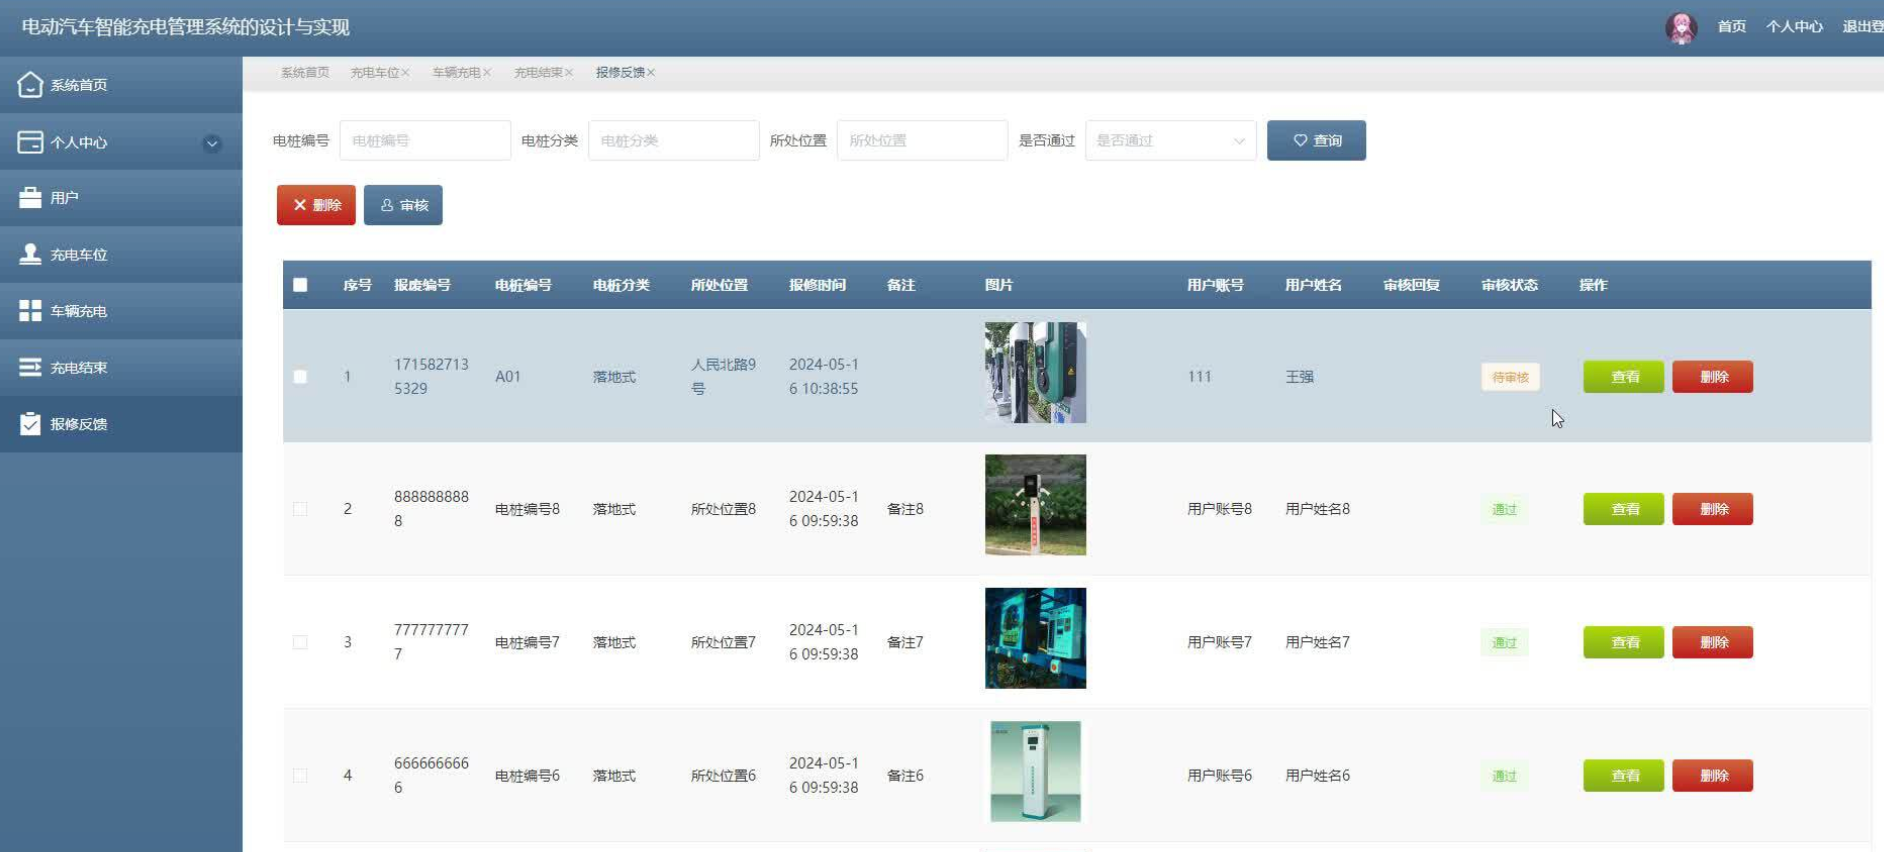The height and width of the screenshot is (852, 1884).
Task: Close the 报修反馈 tab with its X
Action: point(651,73)
